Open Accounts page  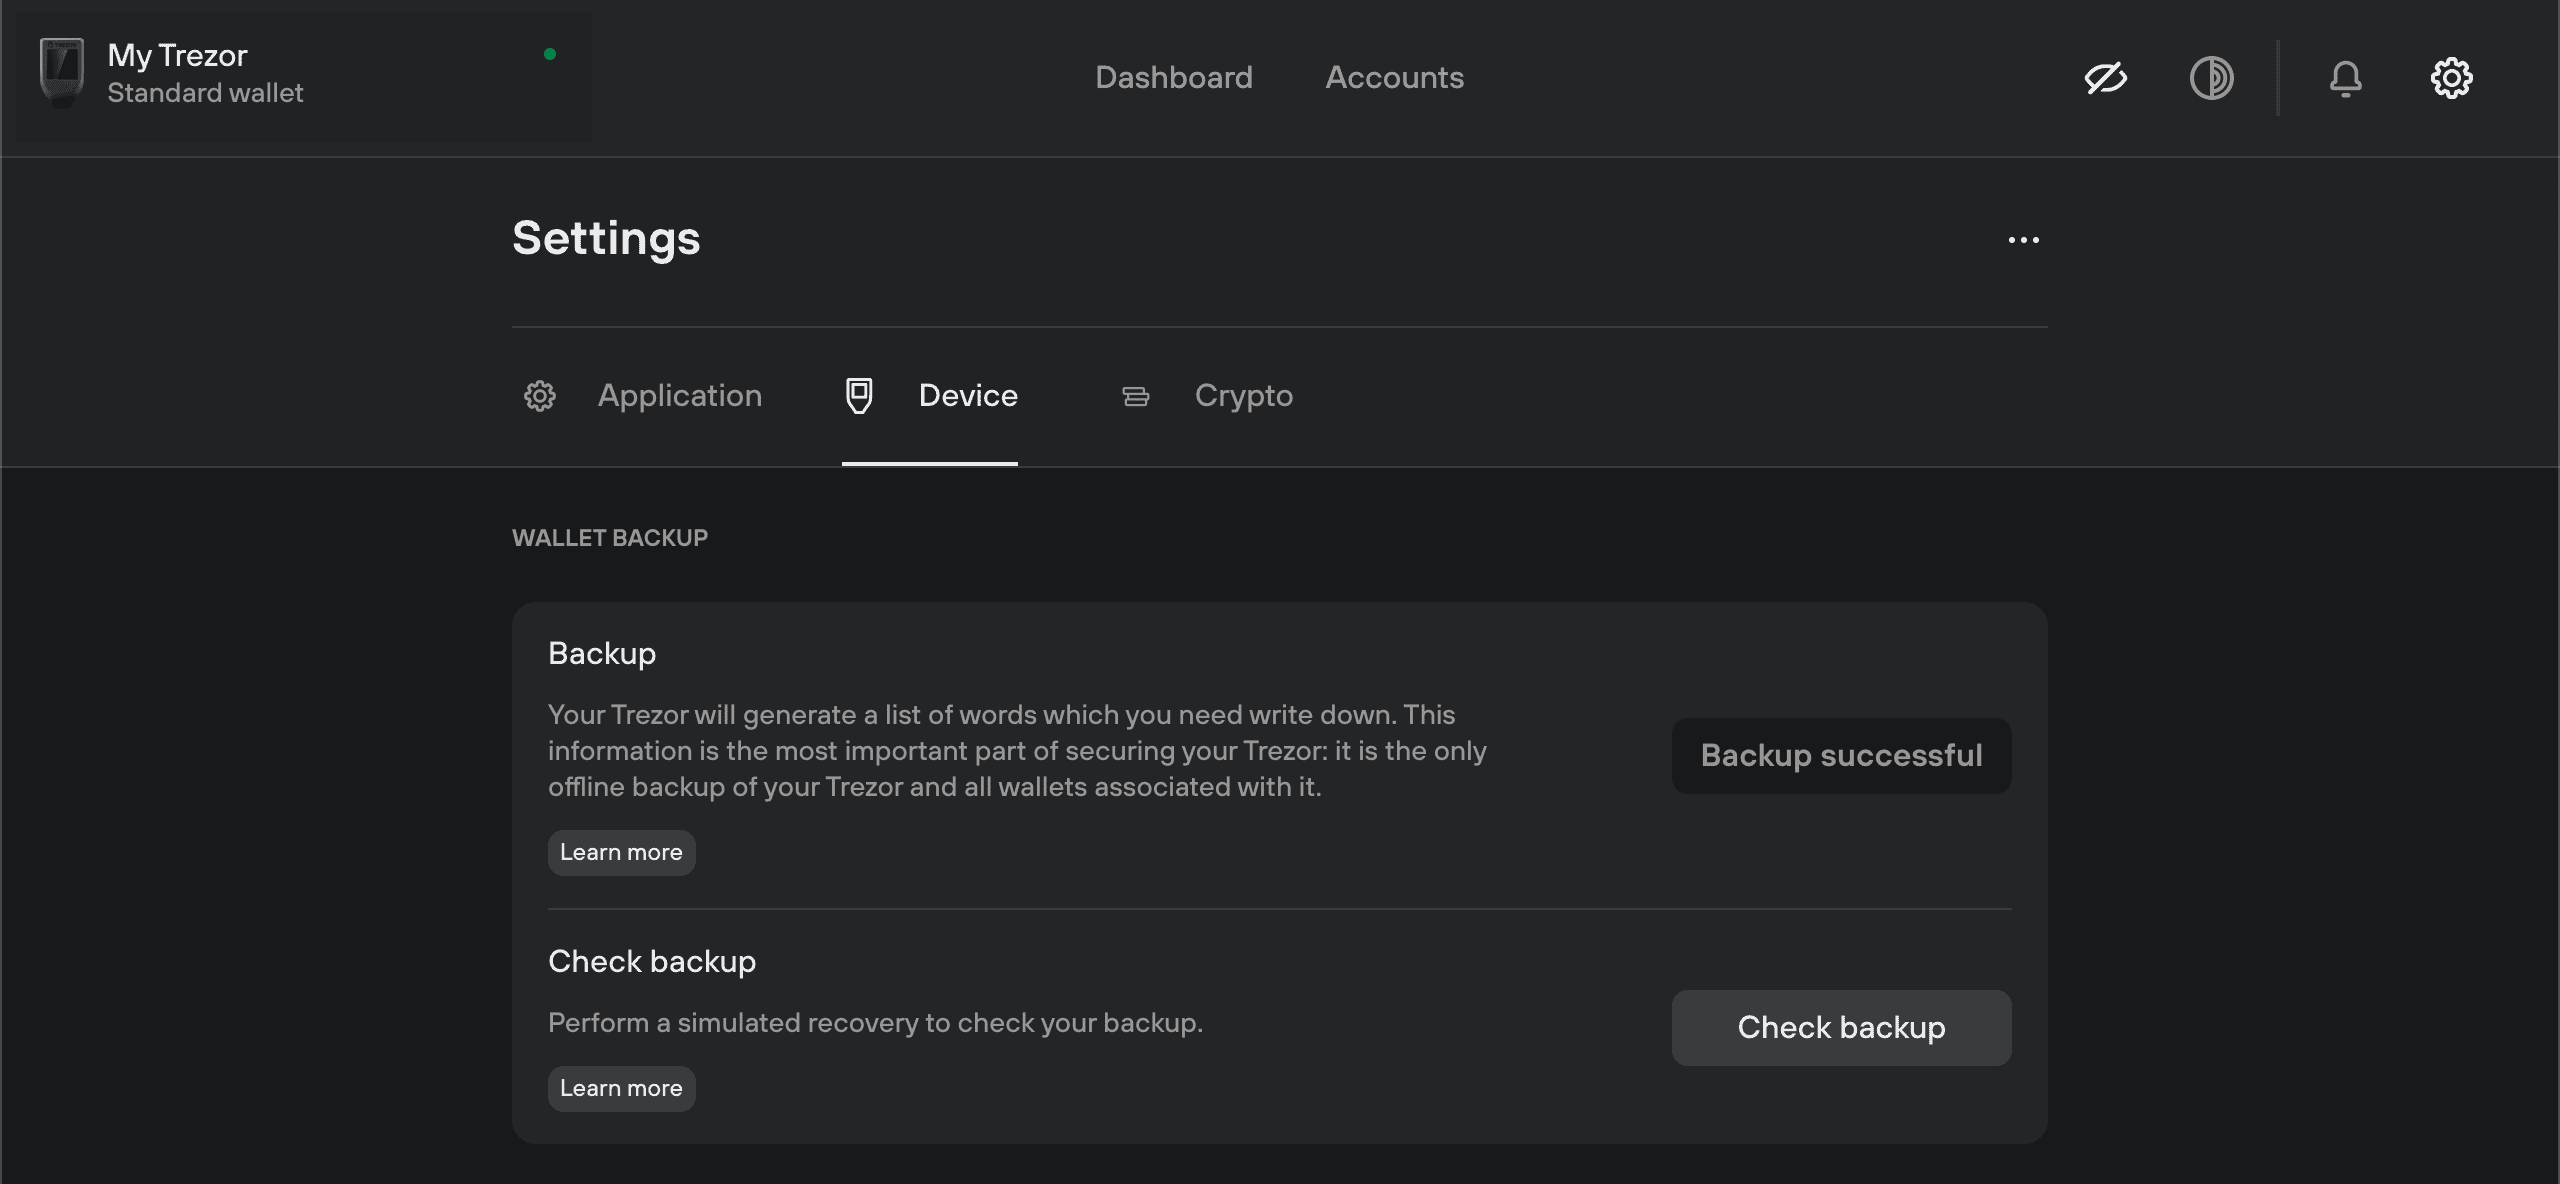pyautogui.click(x=1395, y=77)
